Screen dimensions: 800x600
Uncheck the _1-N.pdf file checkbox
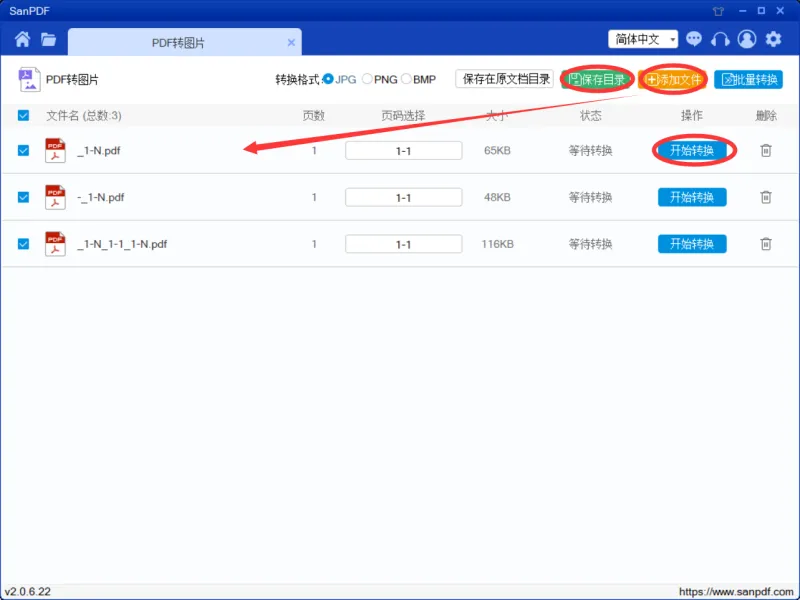tap(23, 151)
